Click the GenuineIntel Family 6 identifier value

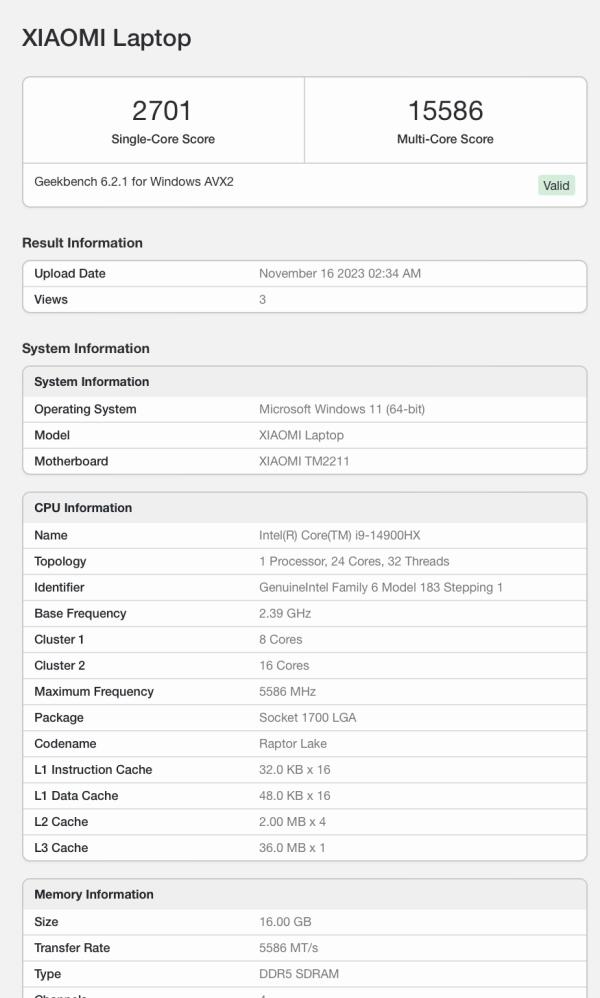tap(380, 587)
